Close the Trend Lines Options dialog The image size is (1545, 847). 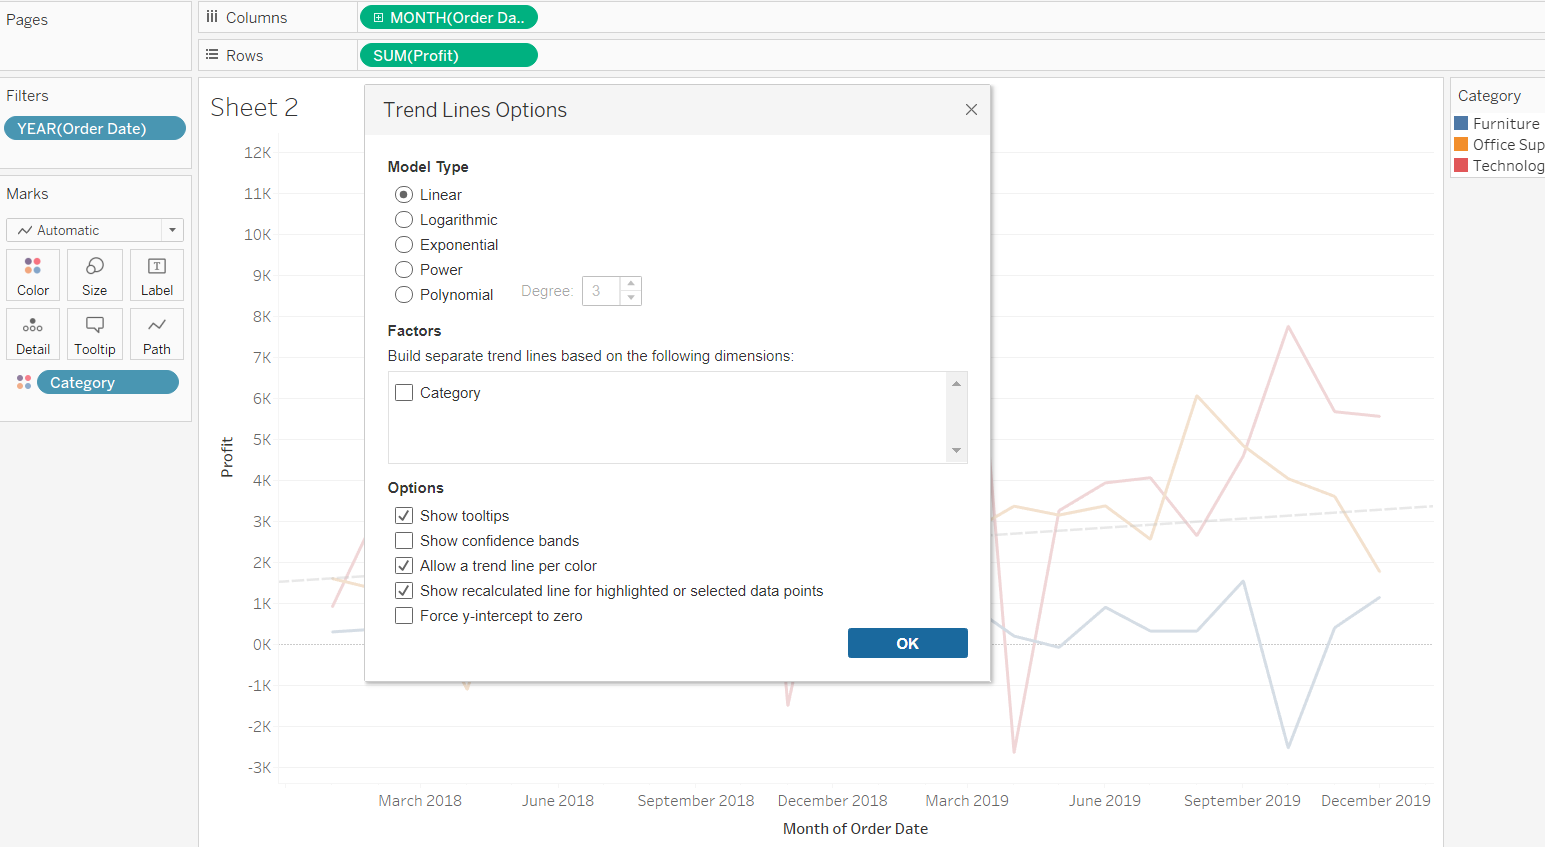coord(971,110)
